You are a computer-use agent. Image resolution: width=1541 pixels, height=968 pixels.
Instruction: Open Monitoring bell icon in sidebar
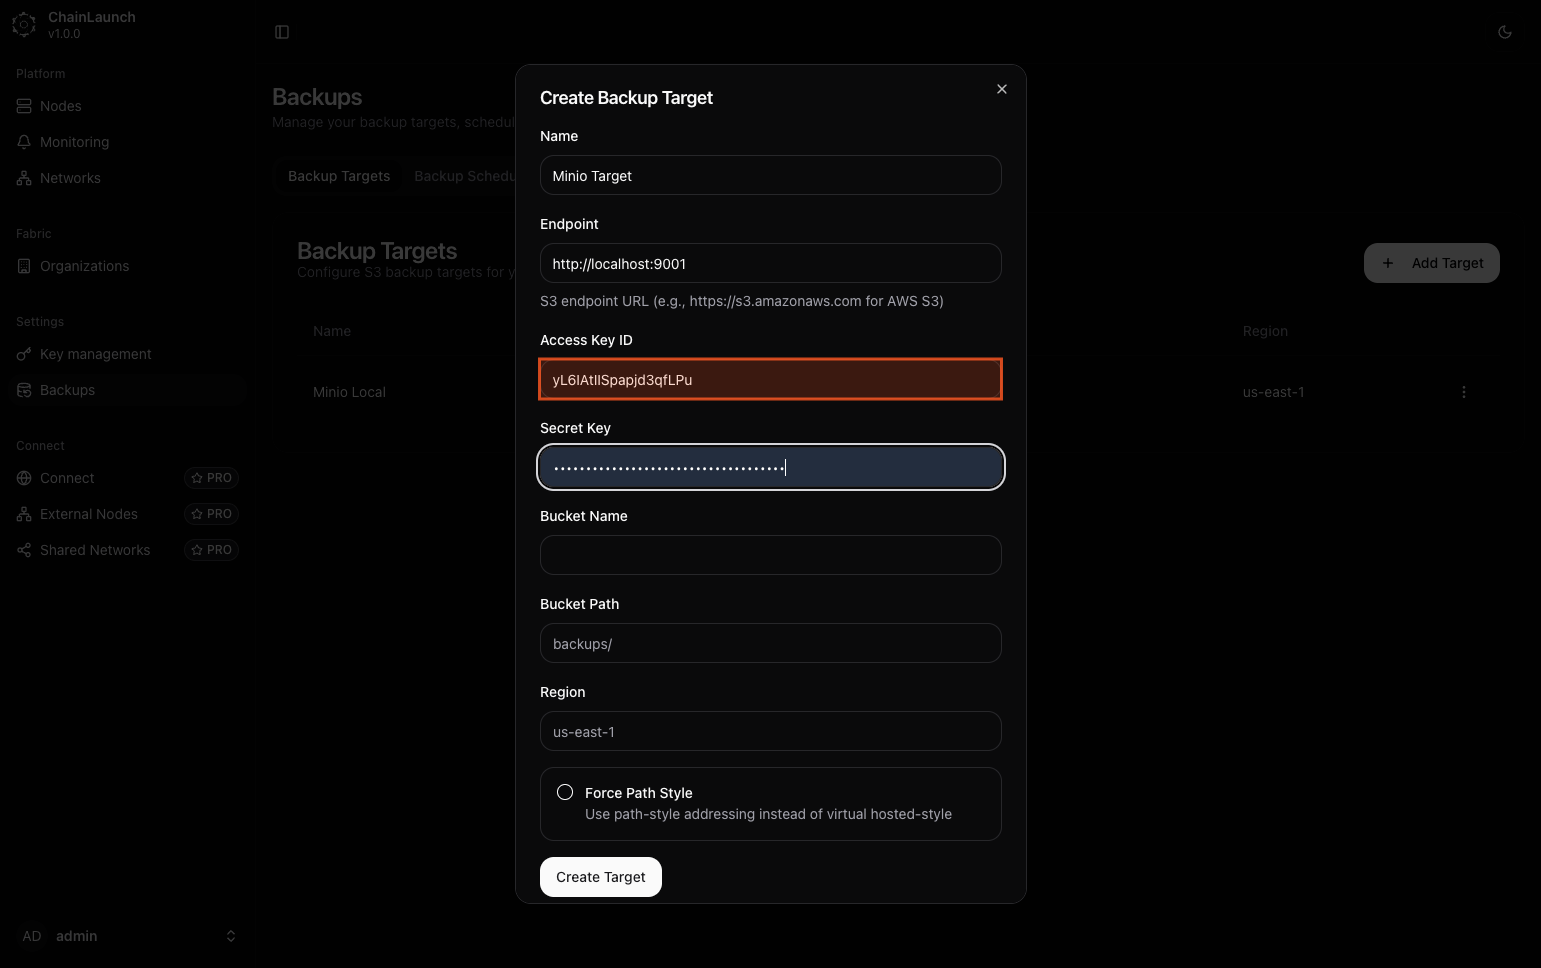point(24,142)
